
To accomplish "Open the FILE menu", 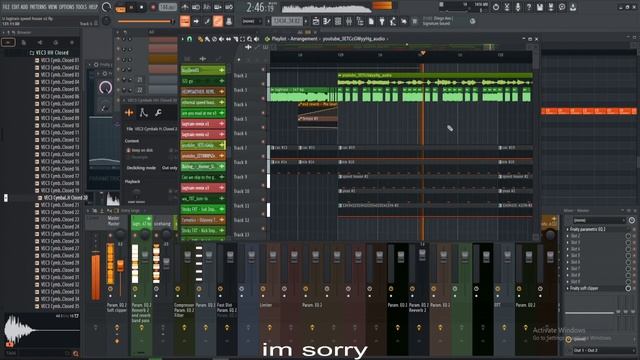I will coord(6,7).
